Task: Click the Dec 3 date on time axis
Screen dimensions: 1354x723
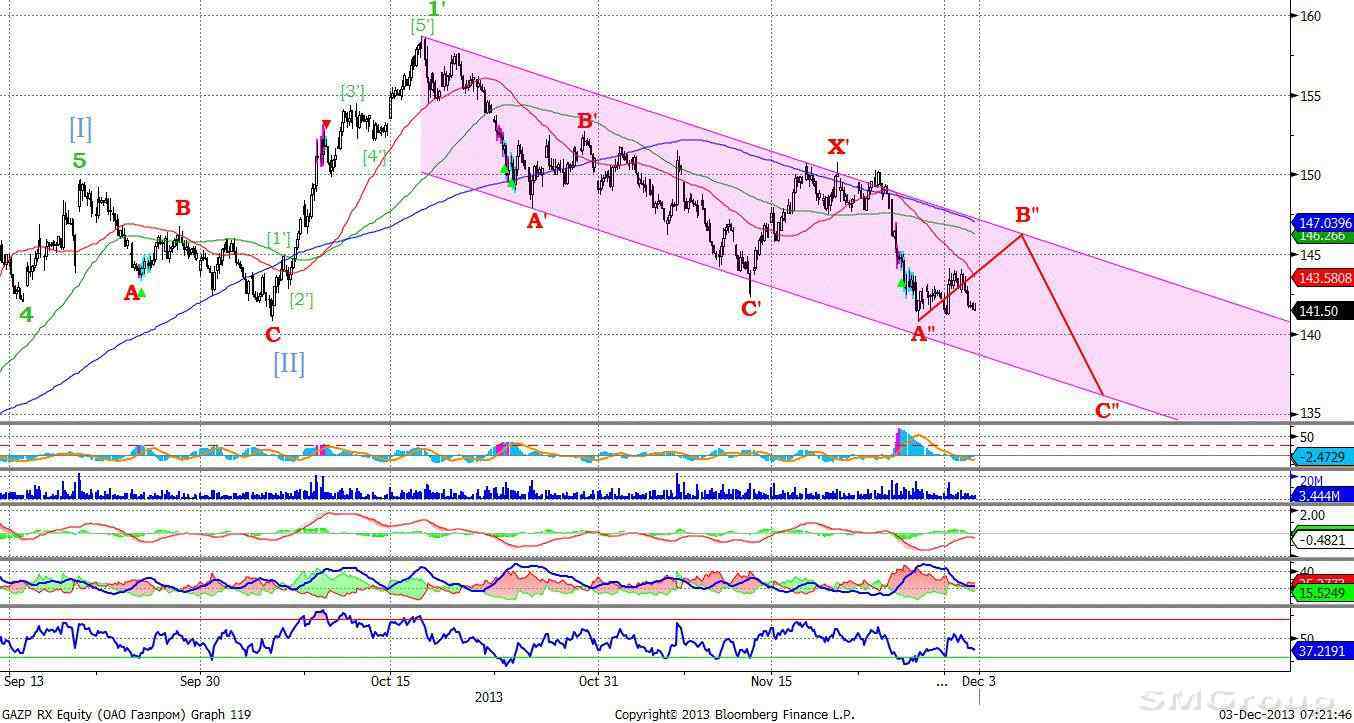Action: click(978, 682)
